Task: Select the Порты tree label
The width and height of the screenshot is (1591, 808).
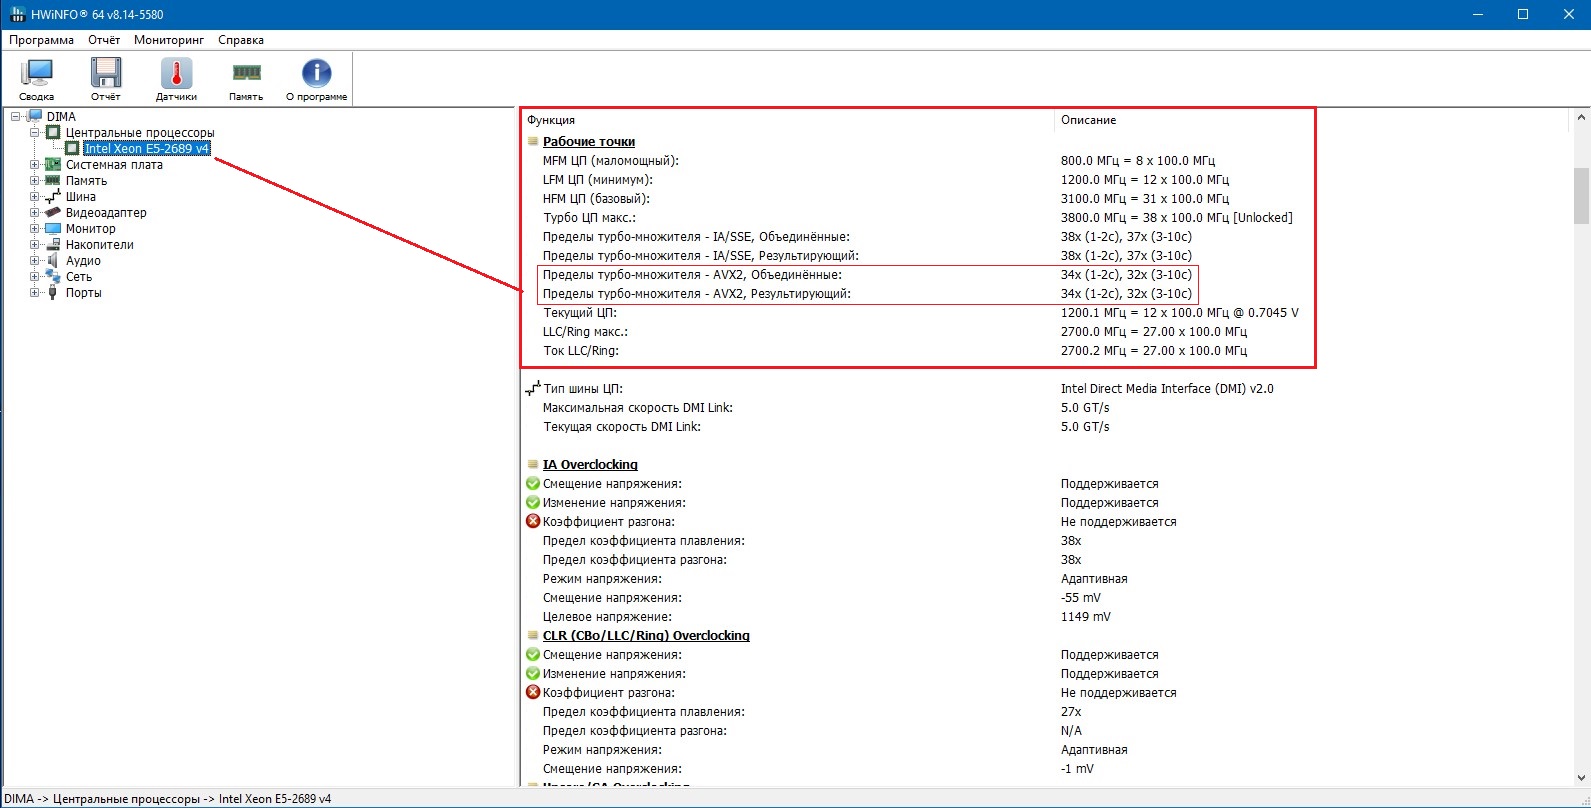Action: [x=84, y=292]
